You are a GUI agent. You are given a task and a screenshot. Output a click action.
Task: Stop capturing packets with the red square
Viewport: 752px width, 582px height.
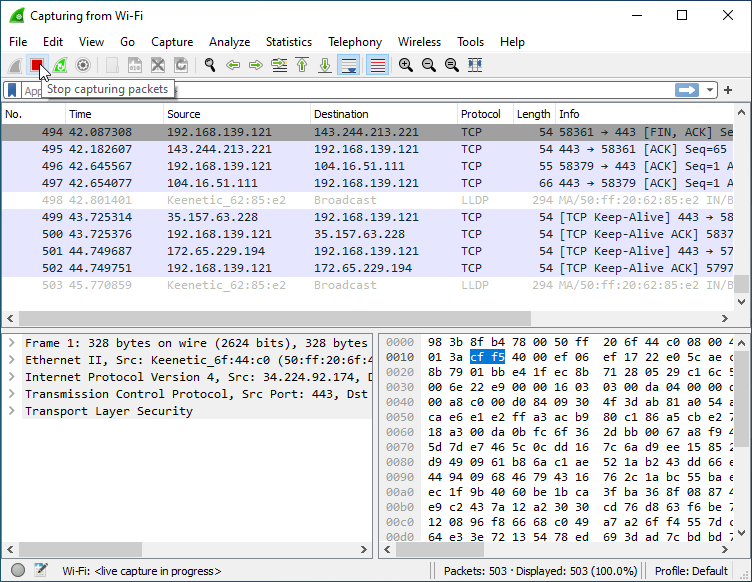[x=37, y=65]
